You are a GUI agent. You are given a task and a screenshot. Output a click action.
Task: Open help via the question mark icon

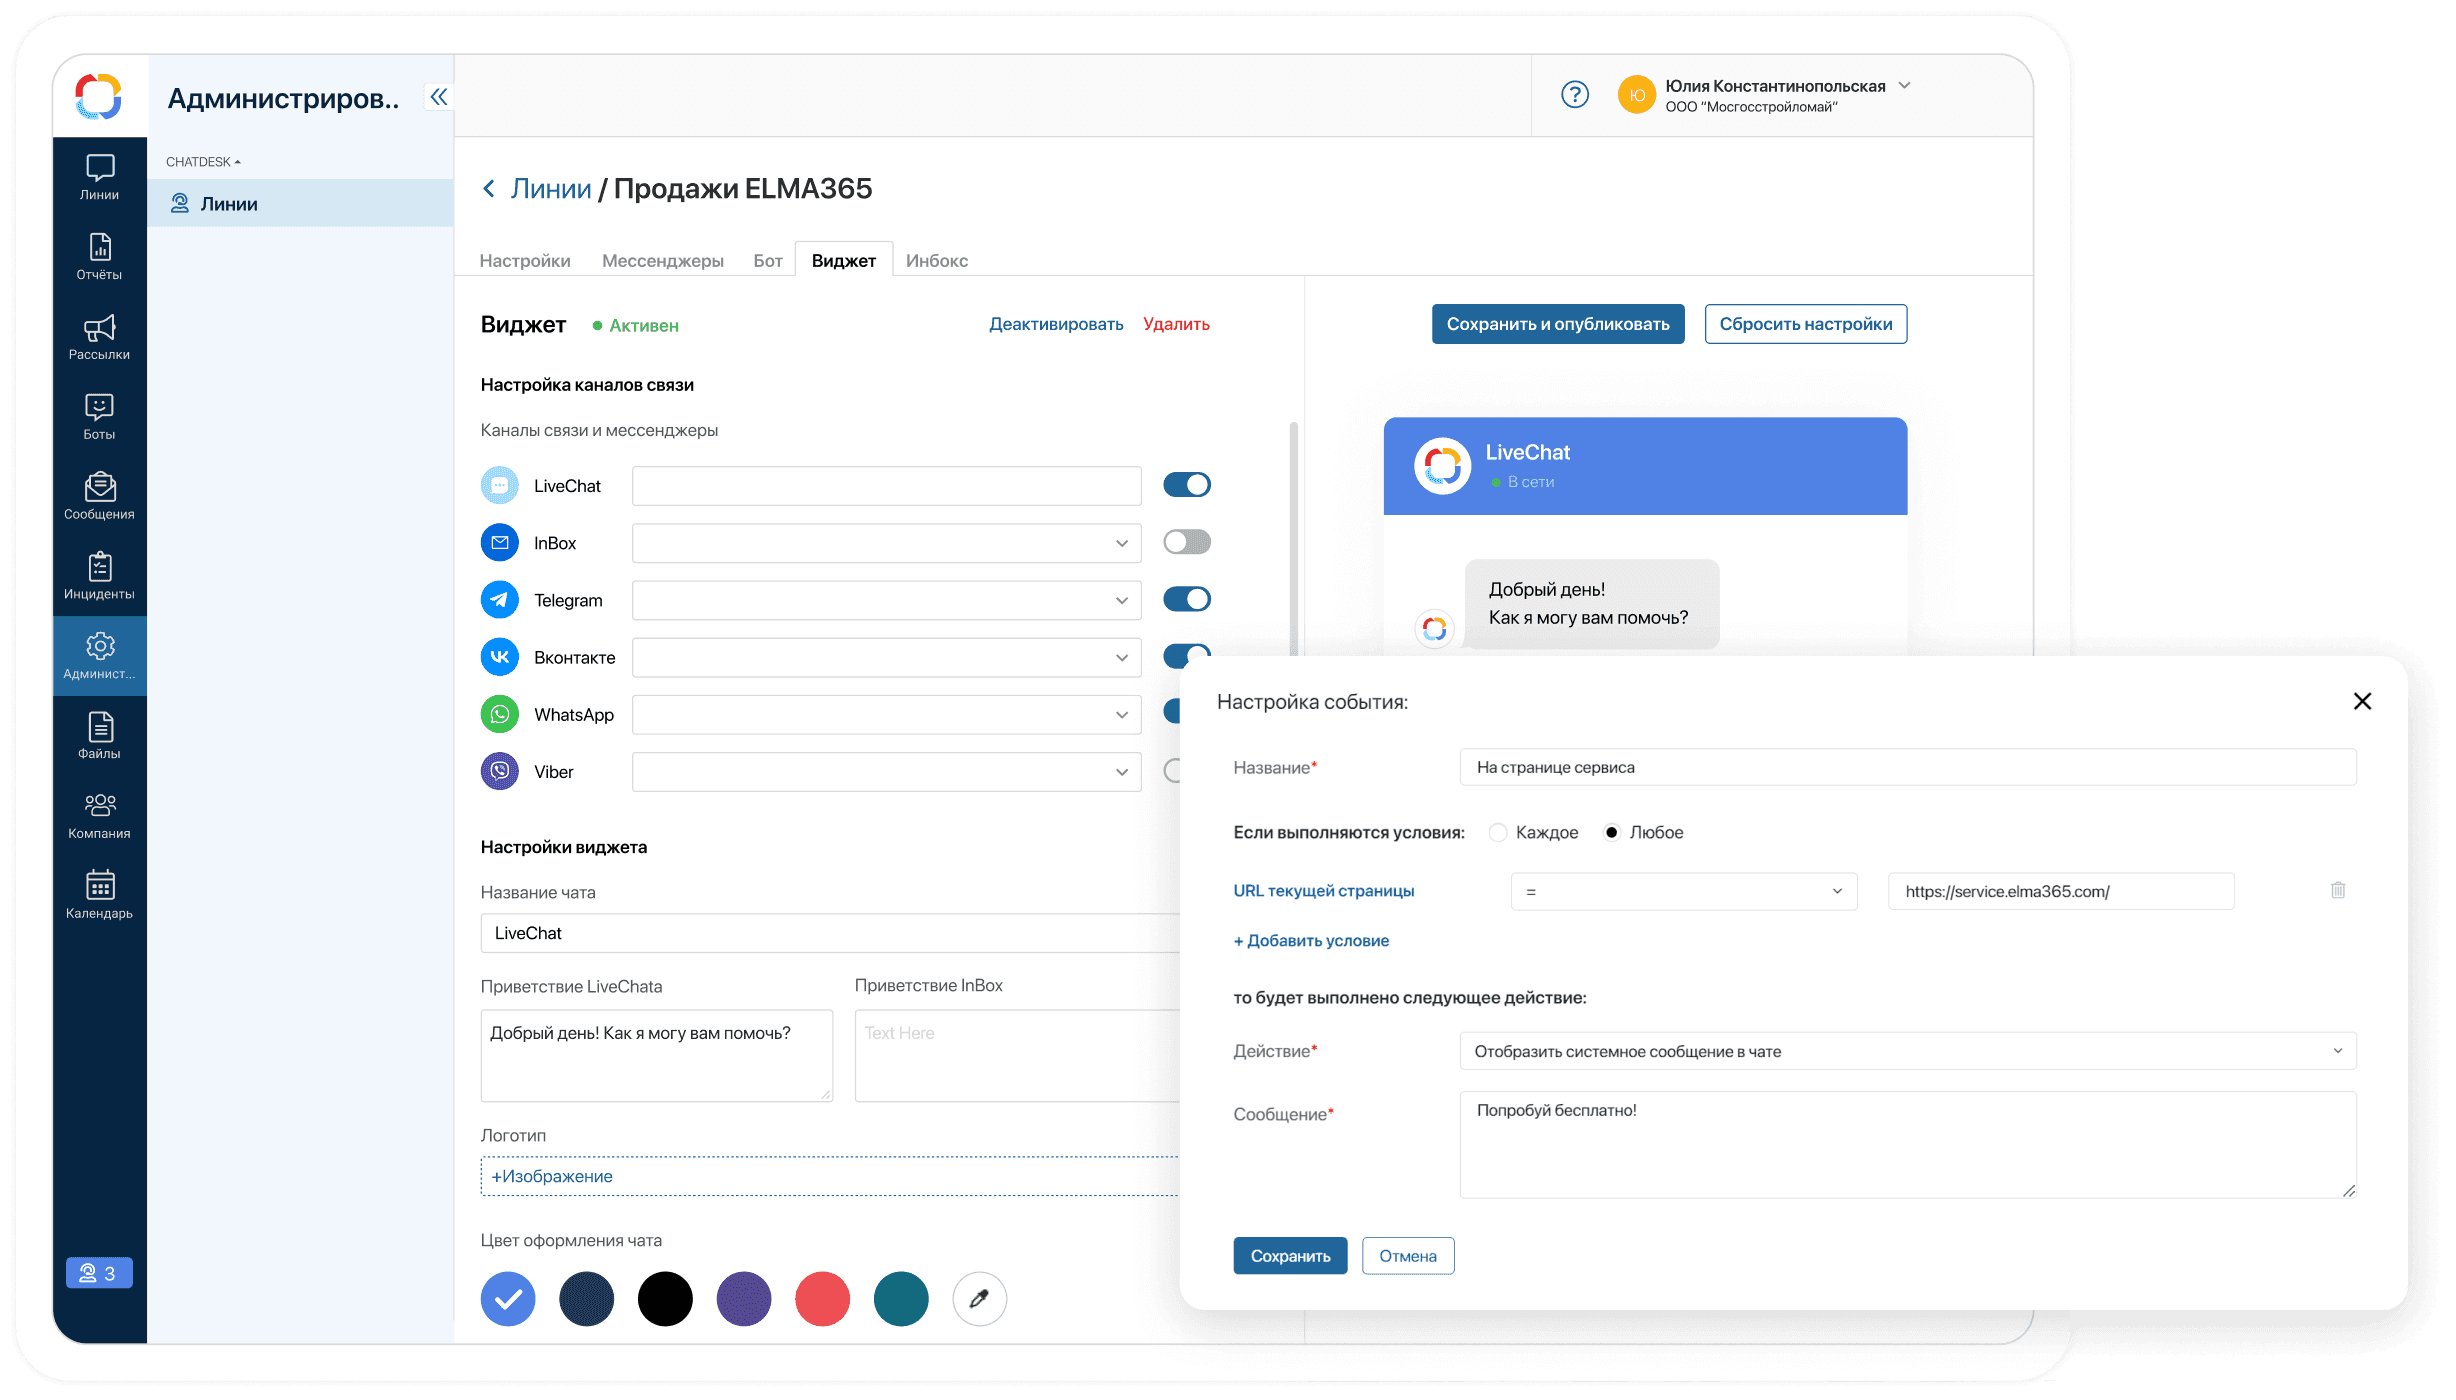1575,95
